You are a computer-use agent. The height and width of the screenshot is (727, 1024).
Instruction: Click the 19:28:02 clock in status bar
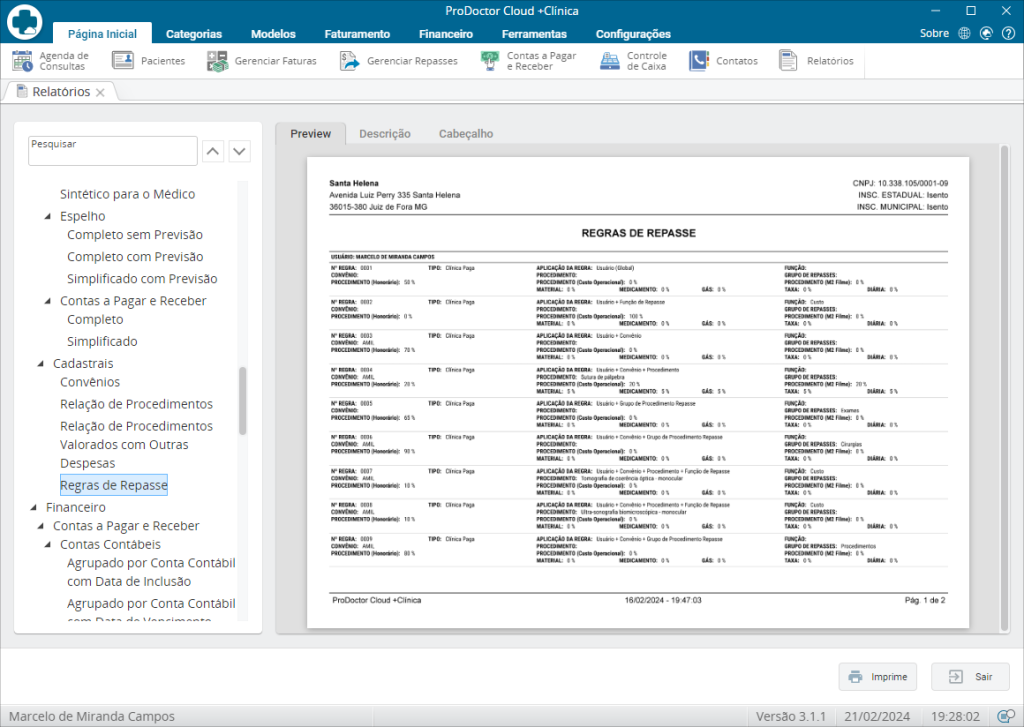(955, 717)
